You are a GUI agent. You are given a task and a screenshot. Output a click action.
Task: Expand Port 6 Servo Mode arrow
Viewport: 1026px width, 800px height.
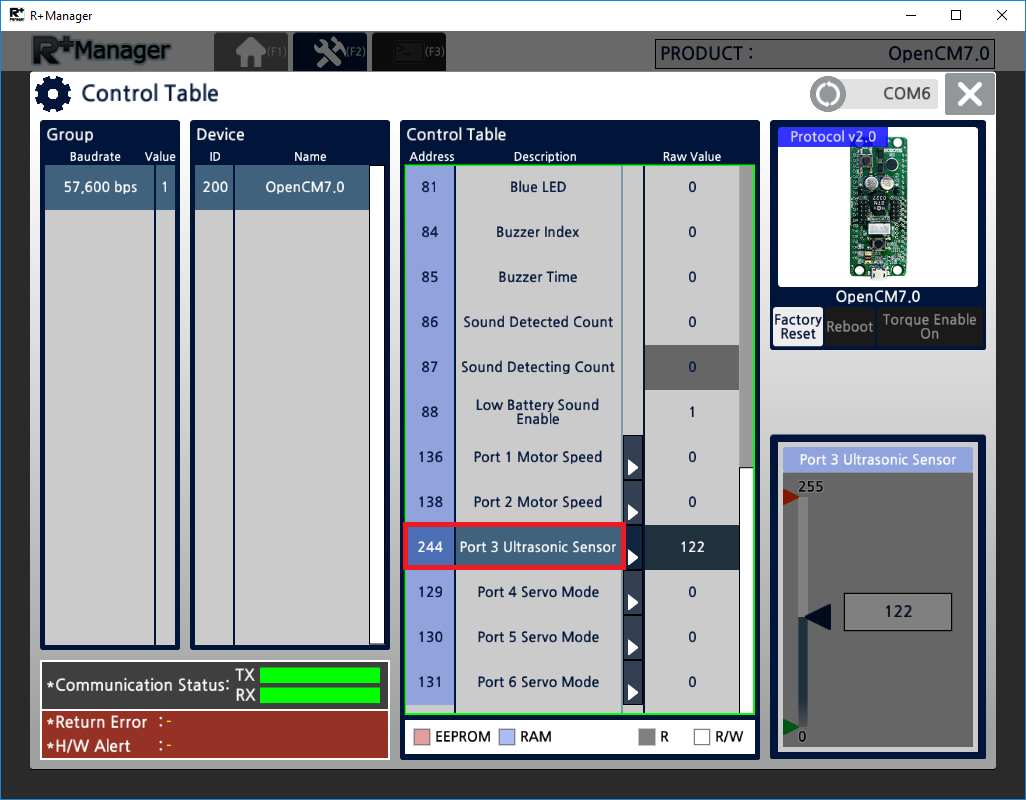[633, 682]
